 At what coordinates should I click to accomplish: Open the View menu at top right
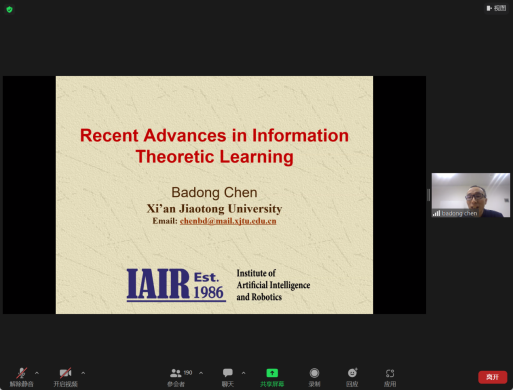[496, 8]
